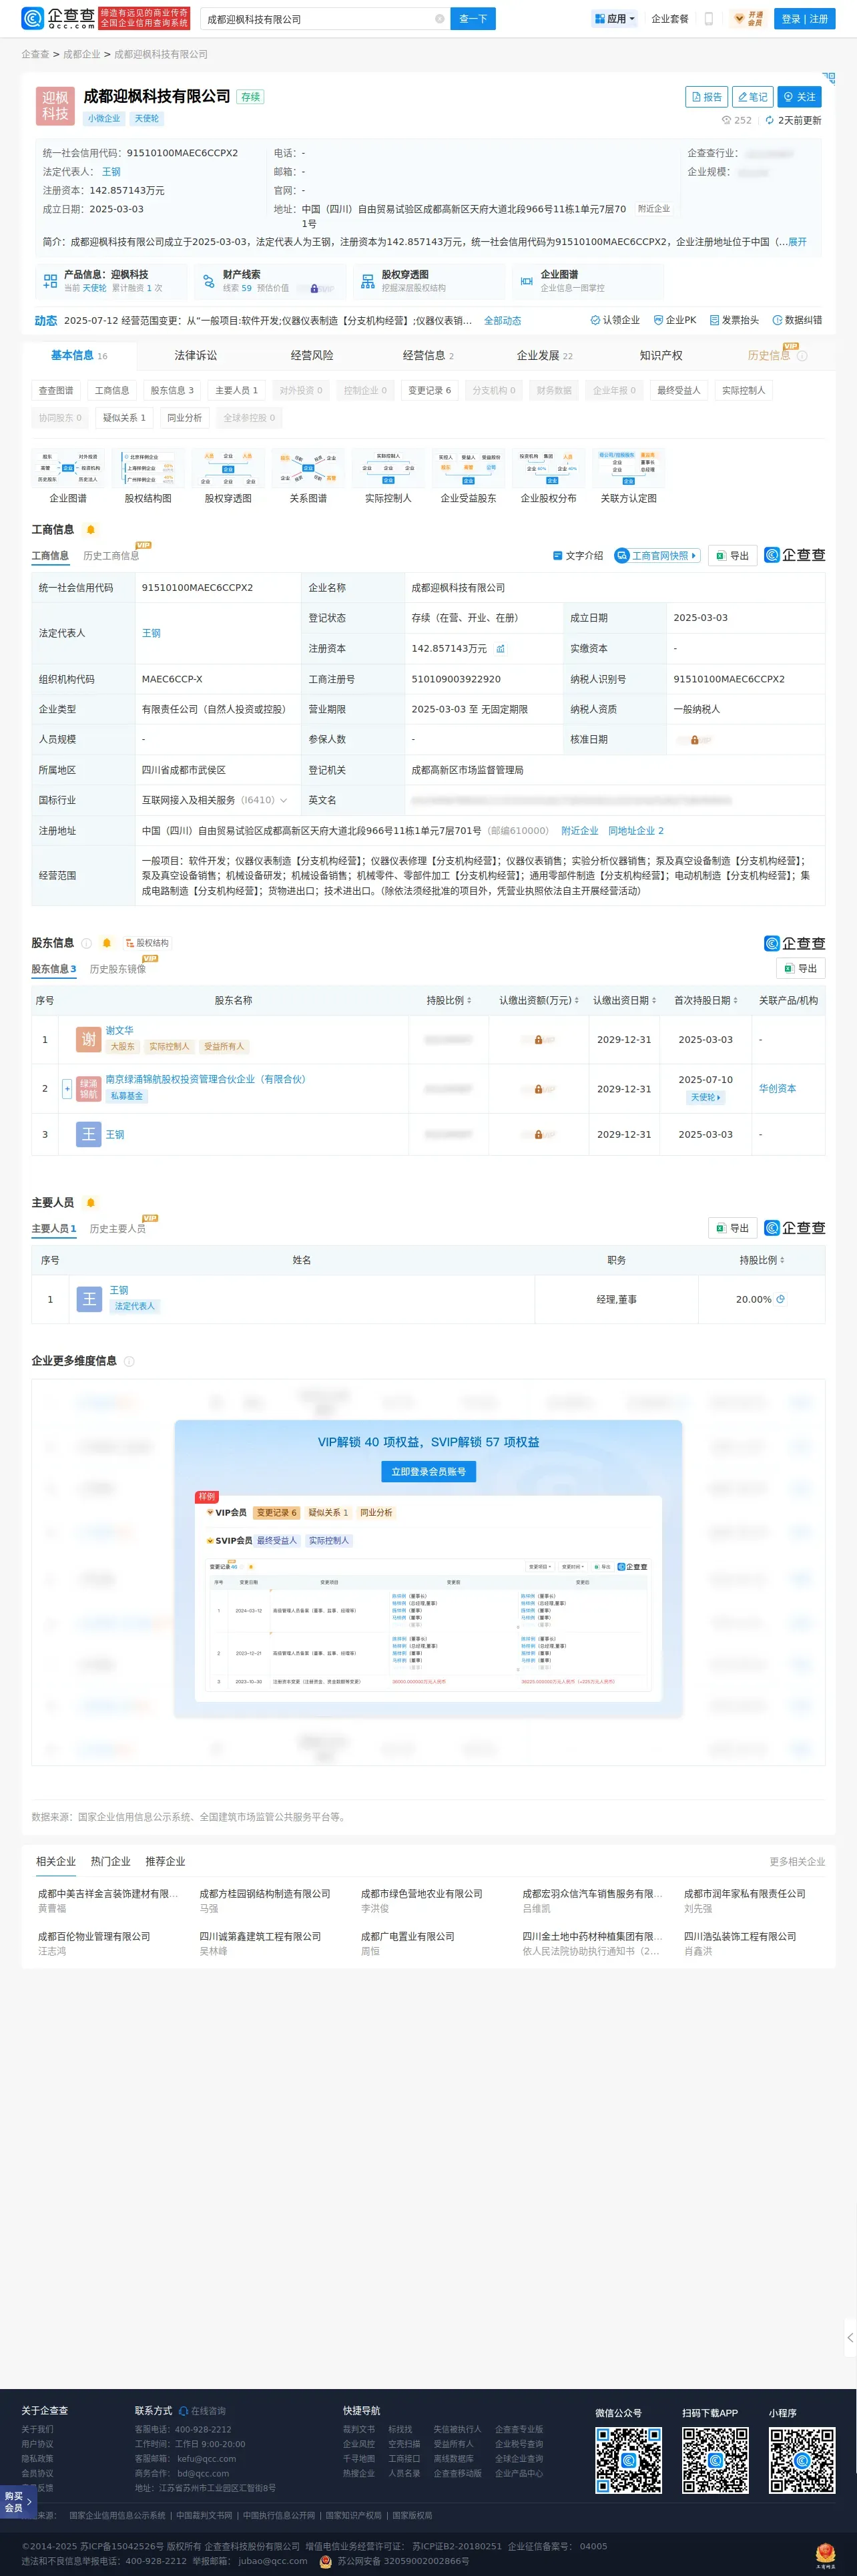Click 立即登录会员账号 button
Viewport: 857px width, 2576px height.
click(428, 1472)
